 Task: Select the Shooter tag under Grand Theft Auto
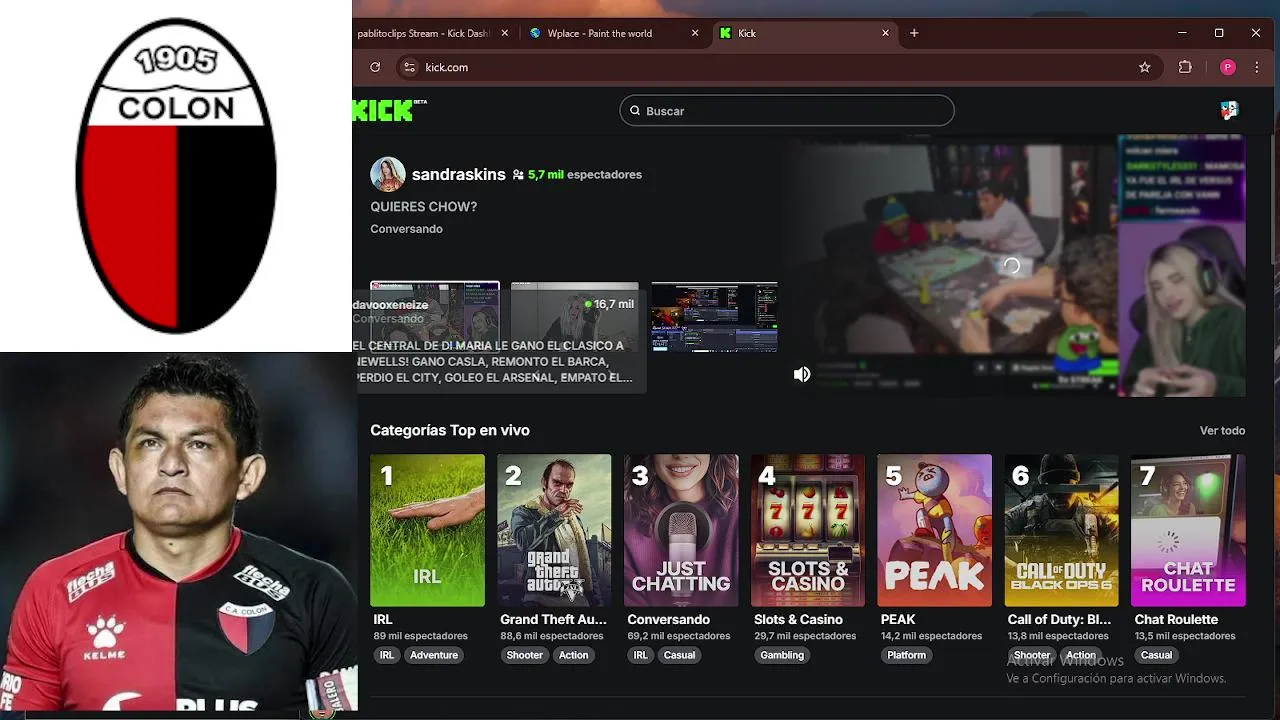click(x=524, y=655)
